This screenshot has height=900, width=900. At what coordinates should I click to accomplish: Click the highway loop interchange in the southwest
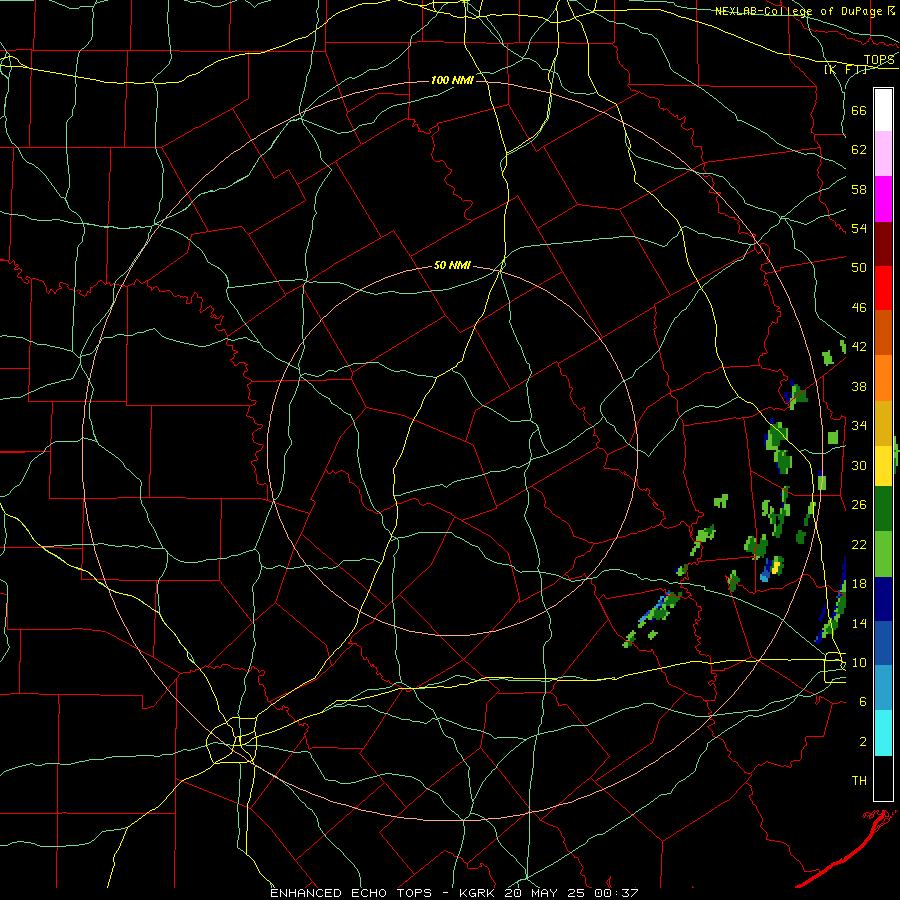coord(232,740)
